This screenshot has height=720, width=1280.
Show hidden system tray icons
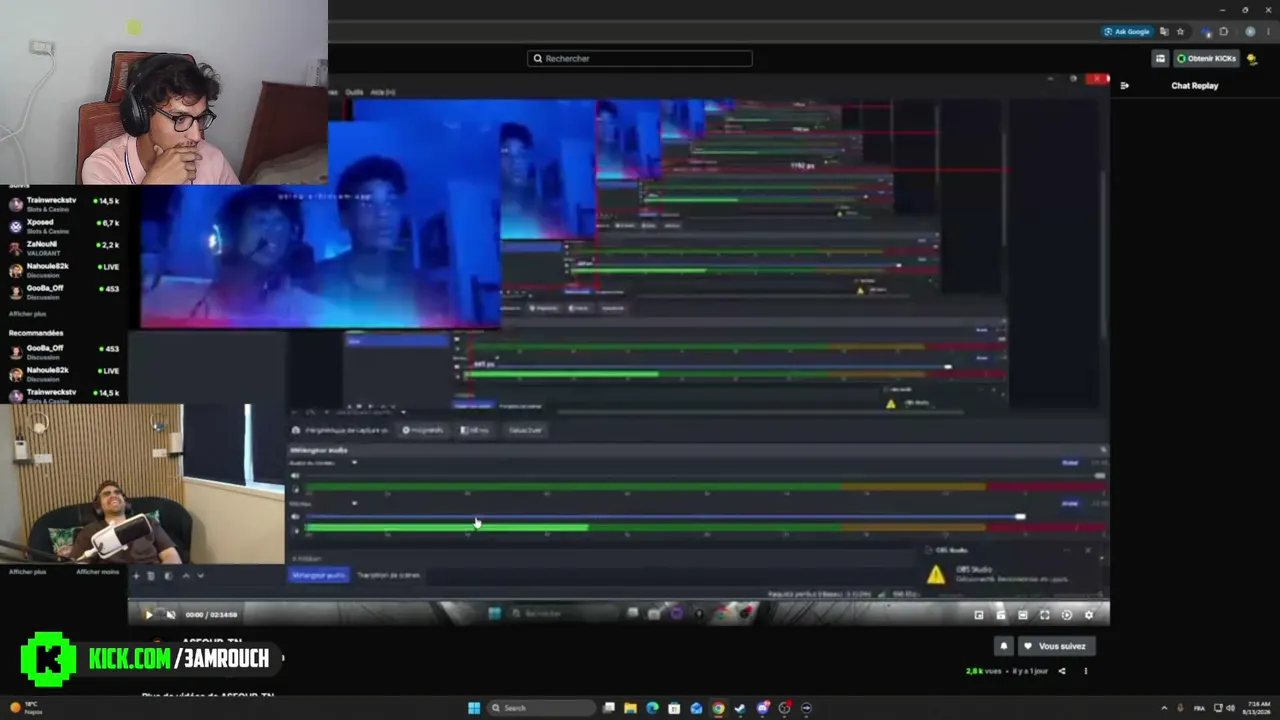click(1164, 708)
